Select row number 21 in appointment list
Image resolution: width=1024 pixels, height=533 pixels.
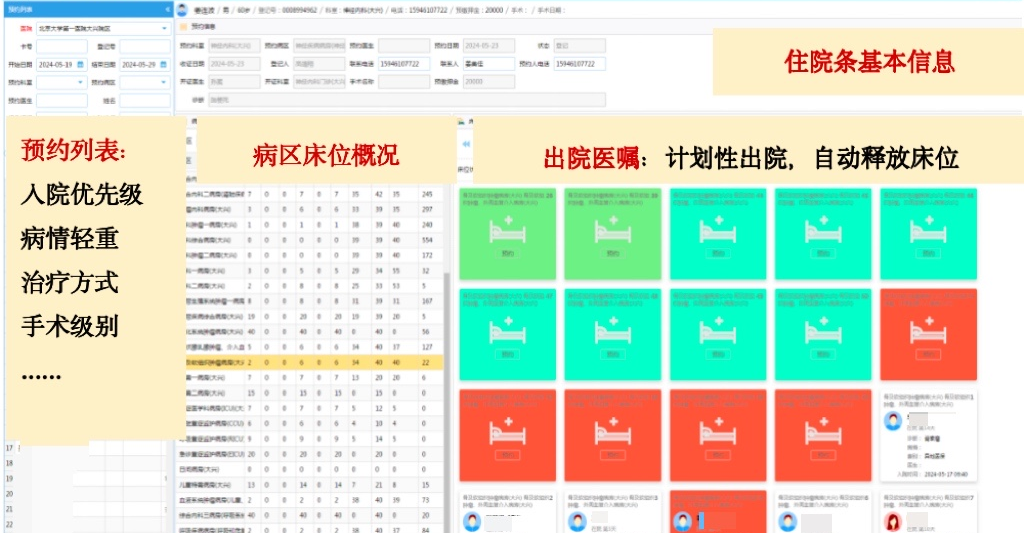coord(9,509)
